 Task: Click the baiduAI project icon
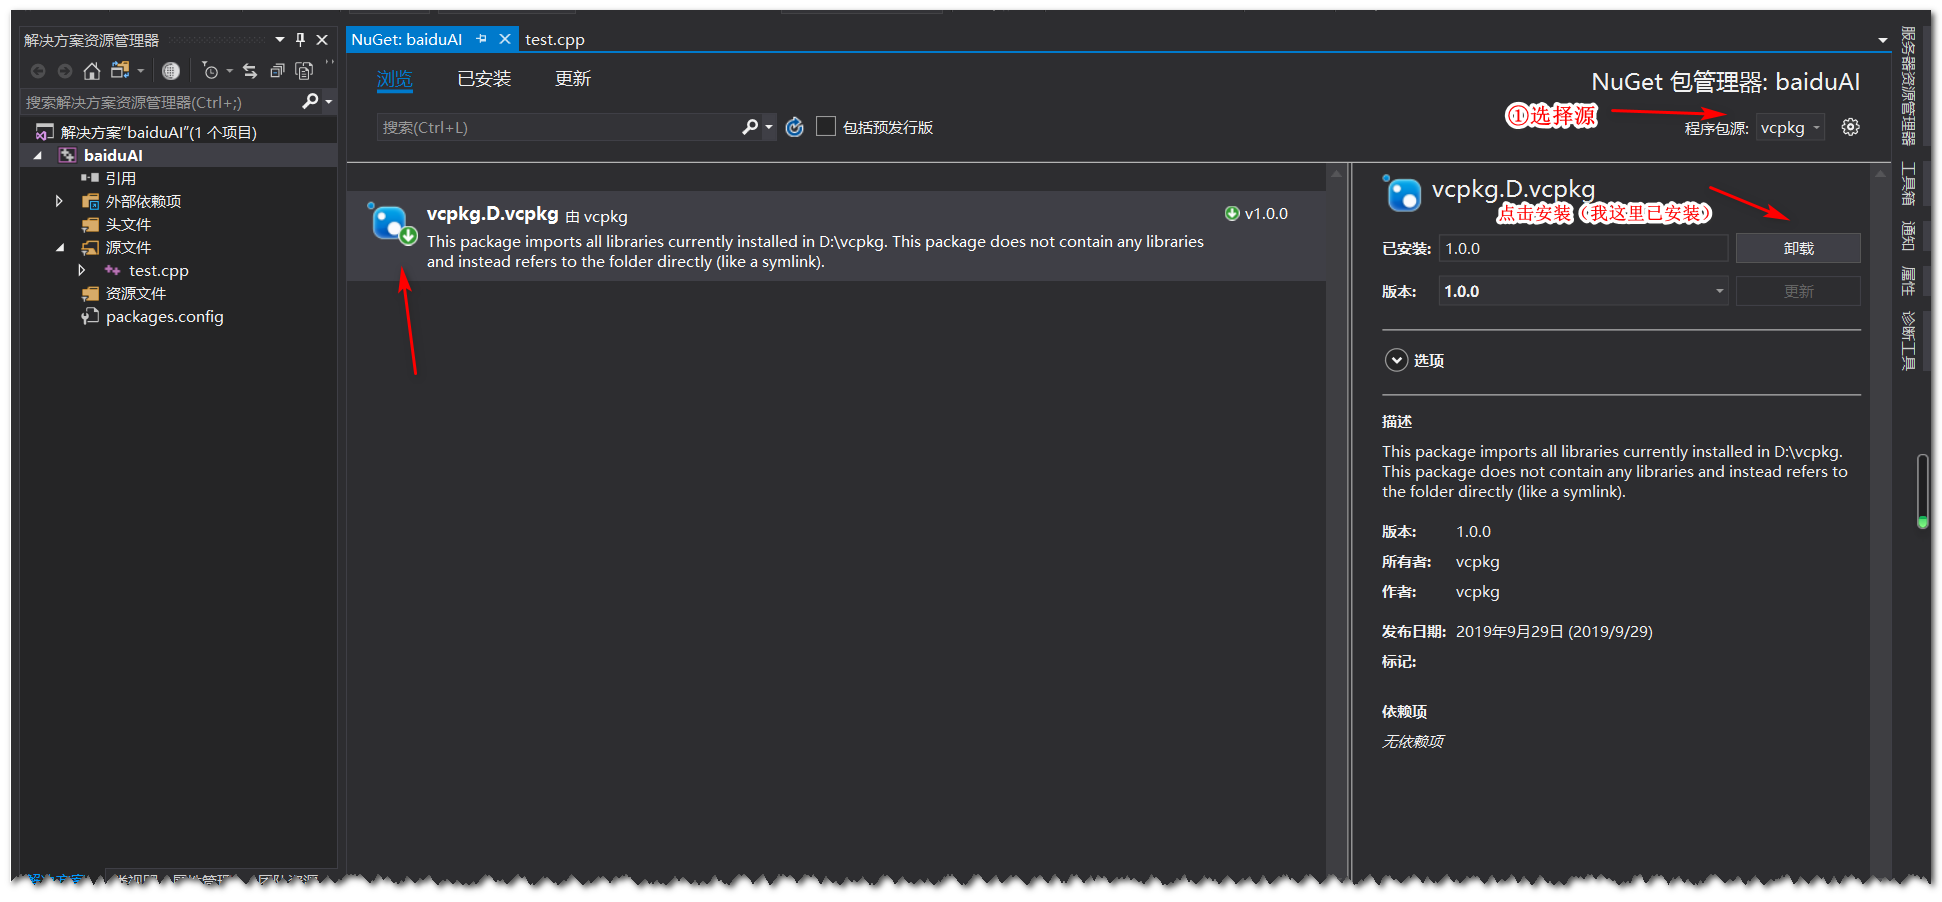(68, 155)
